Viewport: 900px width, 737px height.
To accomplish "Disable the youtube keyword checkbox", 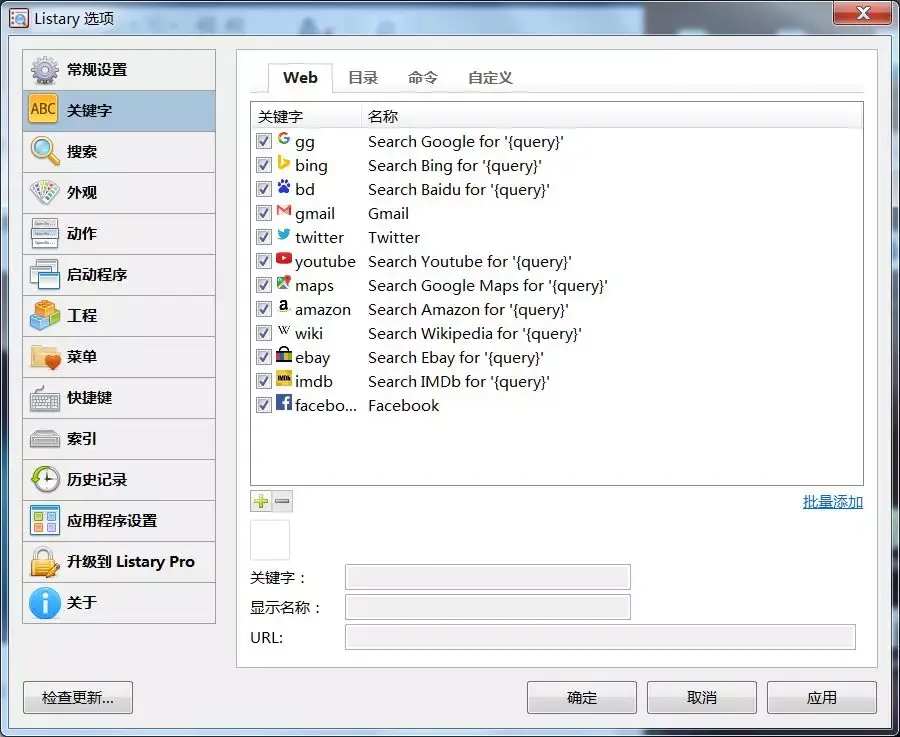I will coord(263,261).
